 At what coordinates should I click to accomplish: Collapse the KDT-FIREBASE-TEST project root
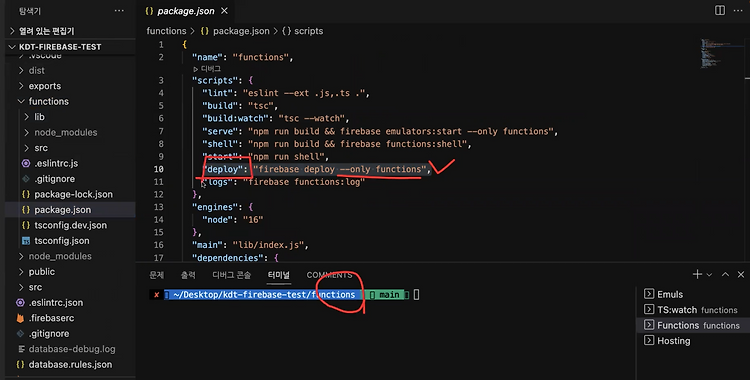[x=60, y=47]
